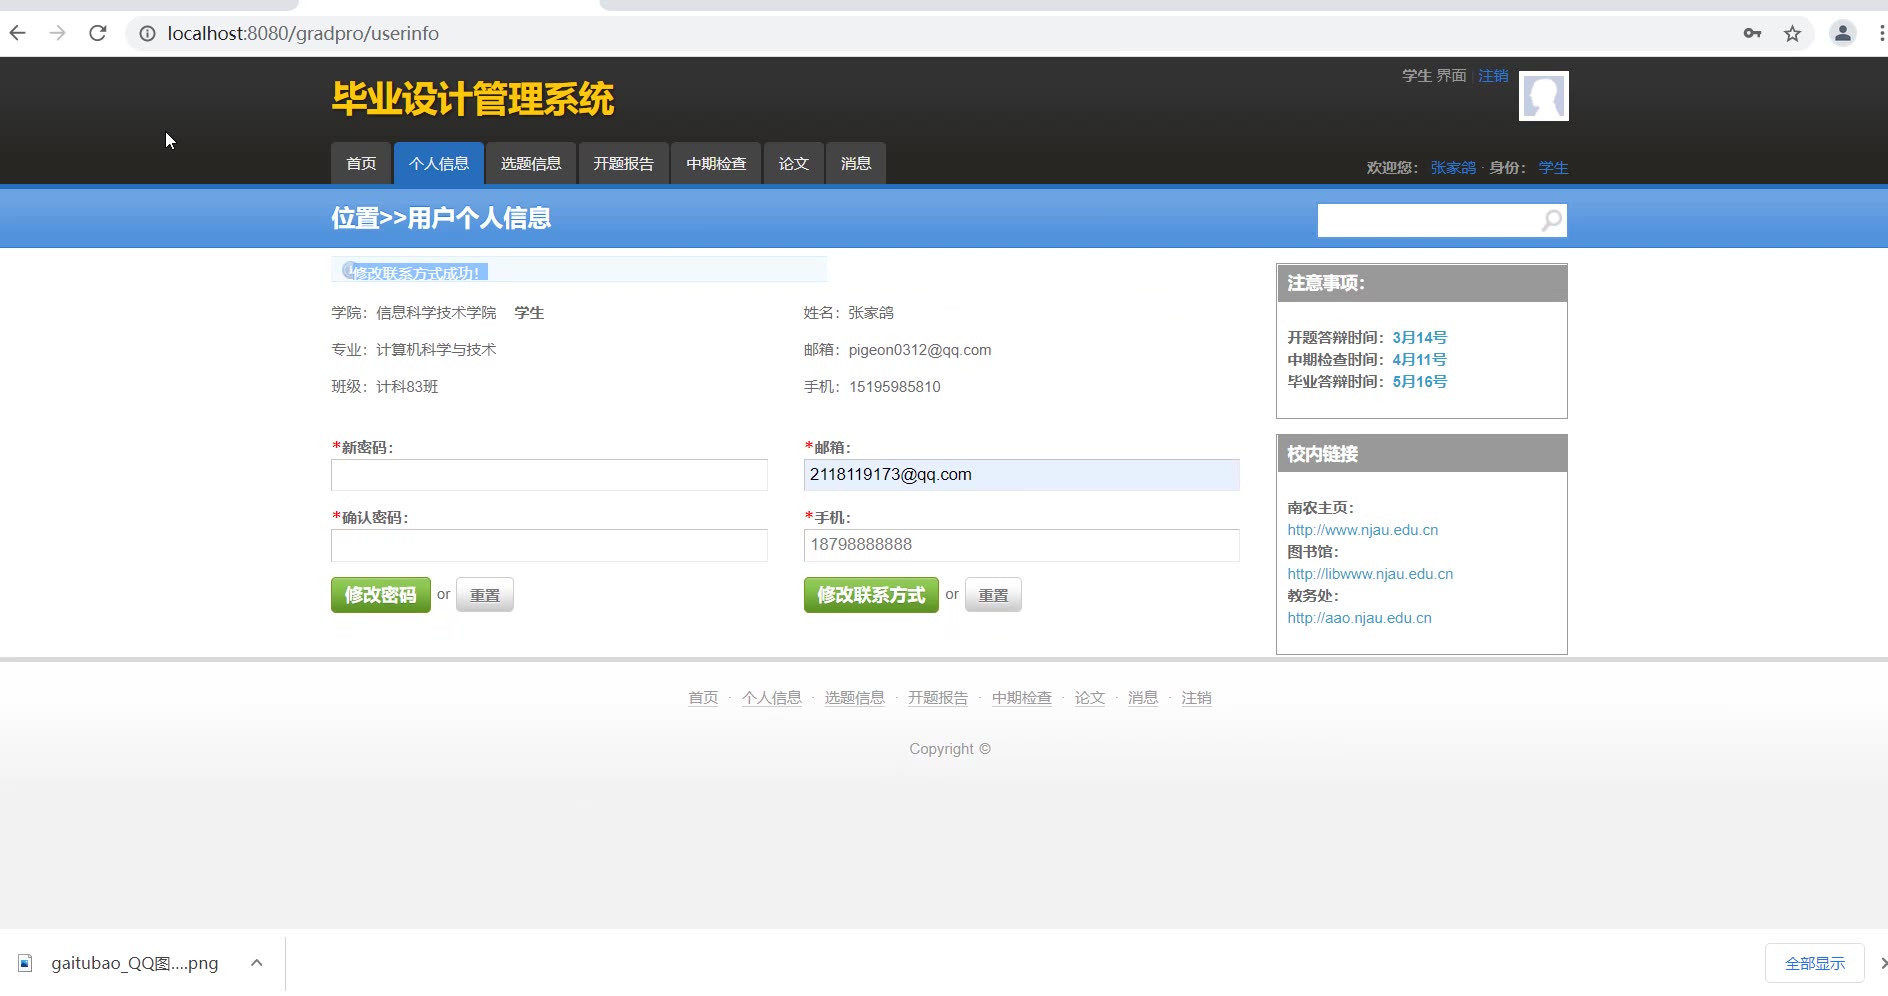This screenshot has height=996, width=1888.
Task: Switch to the 中期检查 tab
Action: point(716,164)
